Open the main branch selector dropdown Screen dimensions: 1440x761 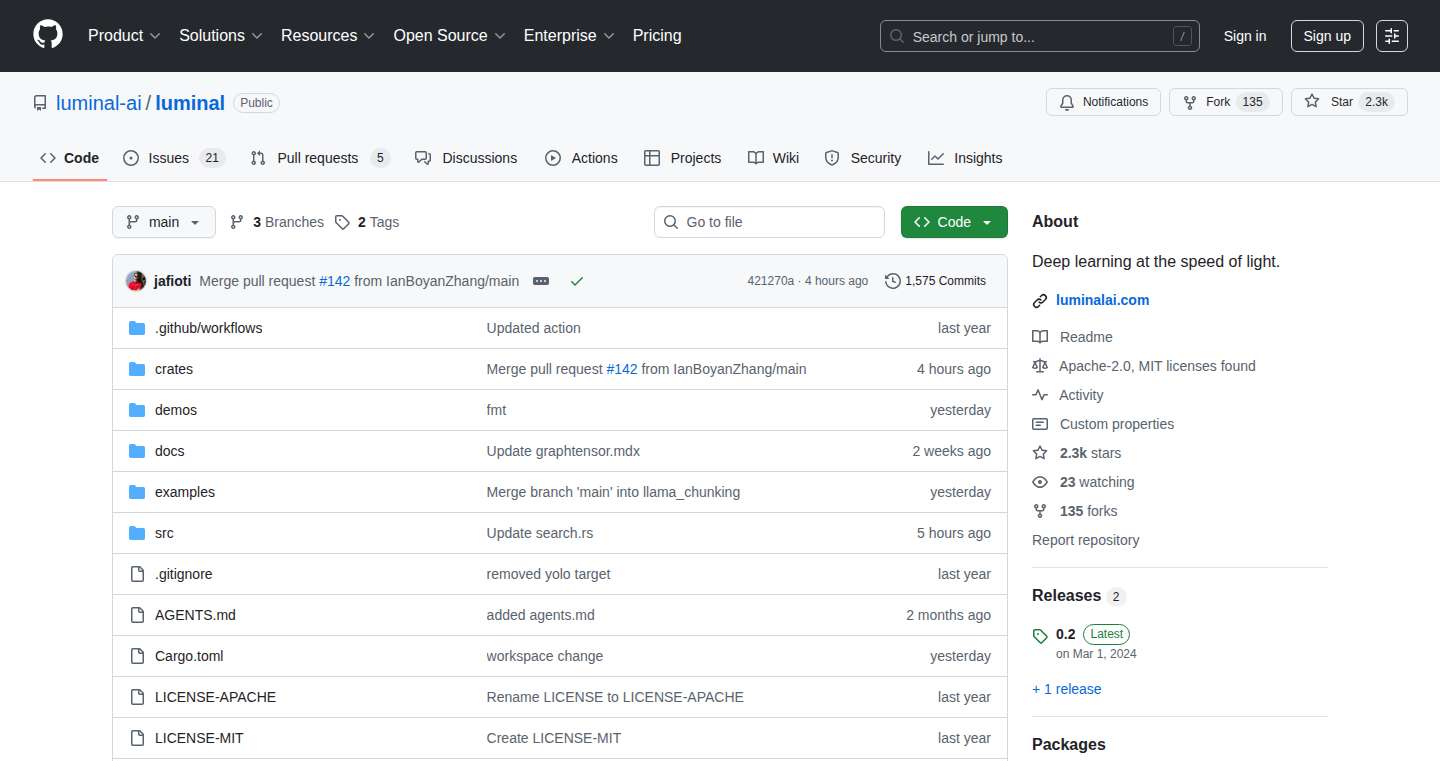(x=164, y=222)
